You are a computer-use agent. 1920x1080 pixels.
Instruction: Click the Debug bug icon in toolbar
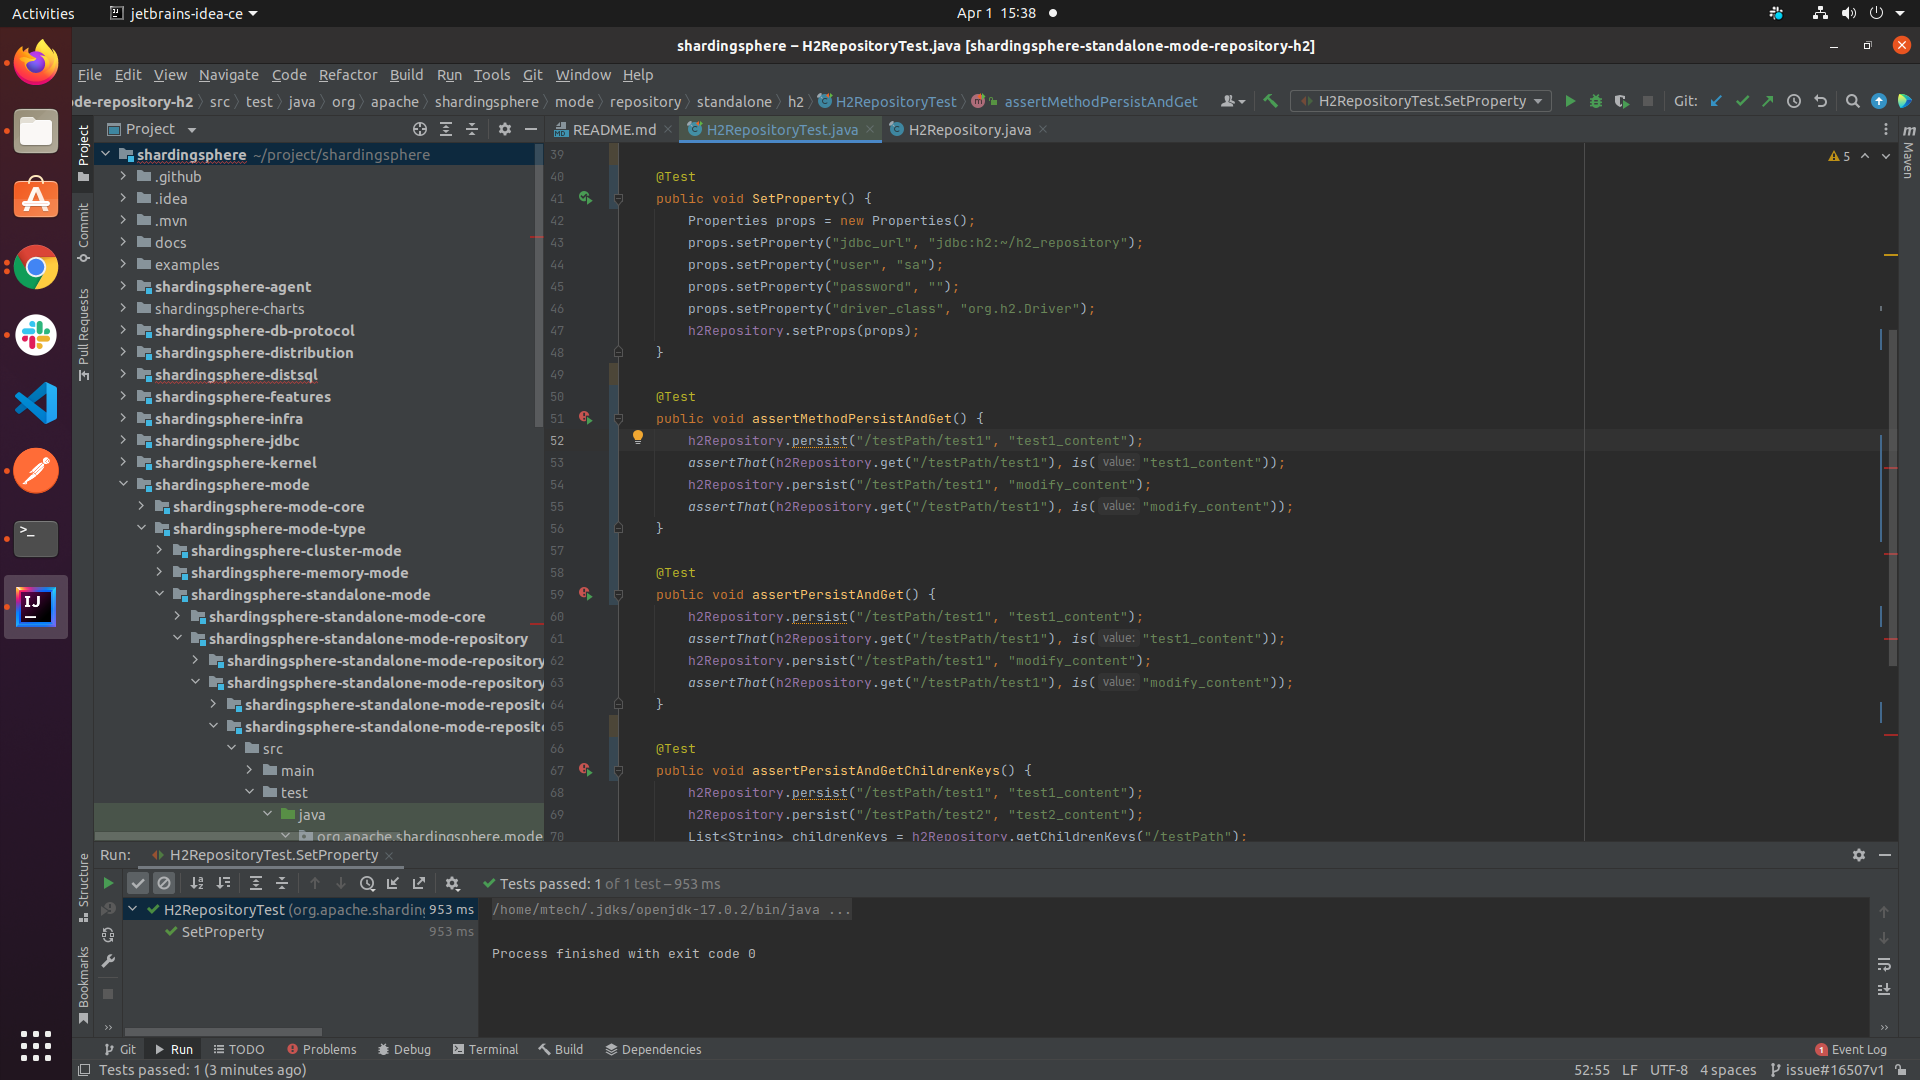click(1596, 101)
